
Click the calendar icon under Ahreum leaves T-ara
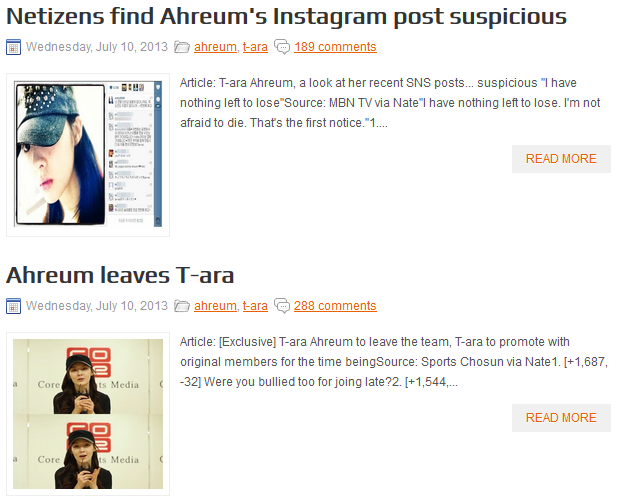click(13, 306)
